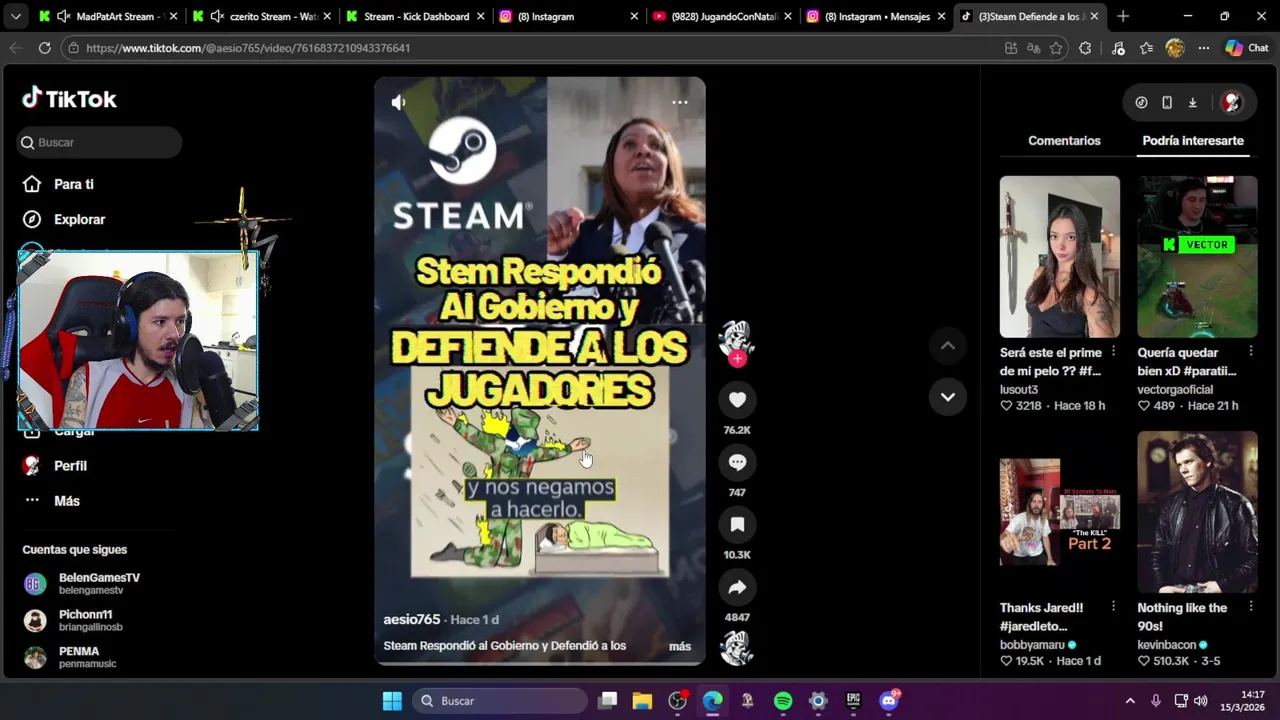Open favorites list icon in toolbar

coord(1146,48)
